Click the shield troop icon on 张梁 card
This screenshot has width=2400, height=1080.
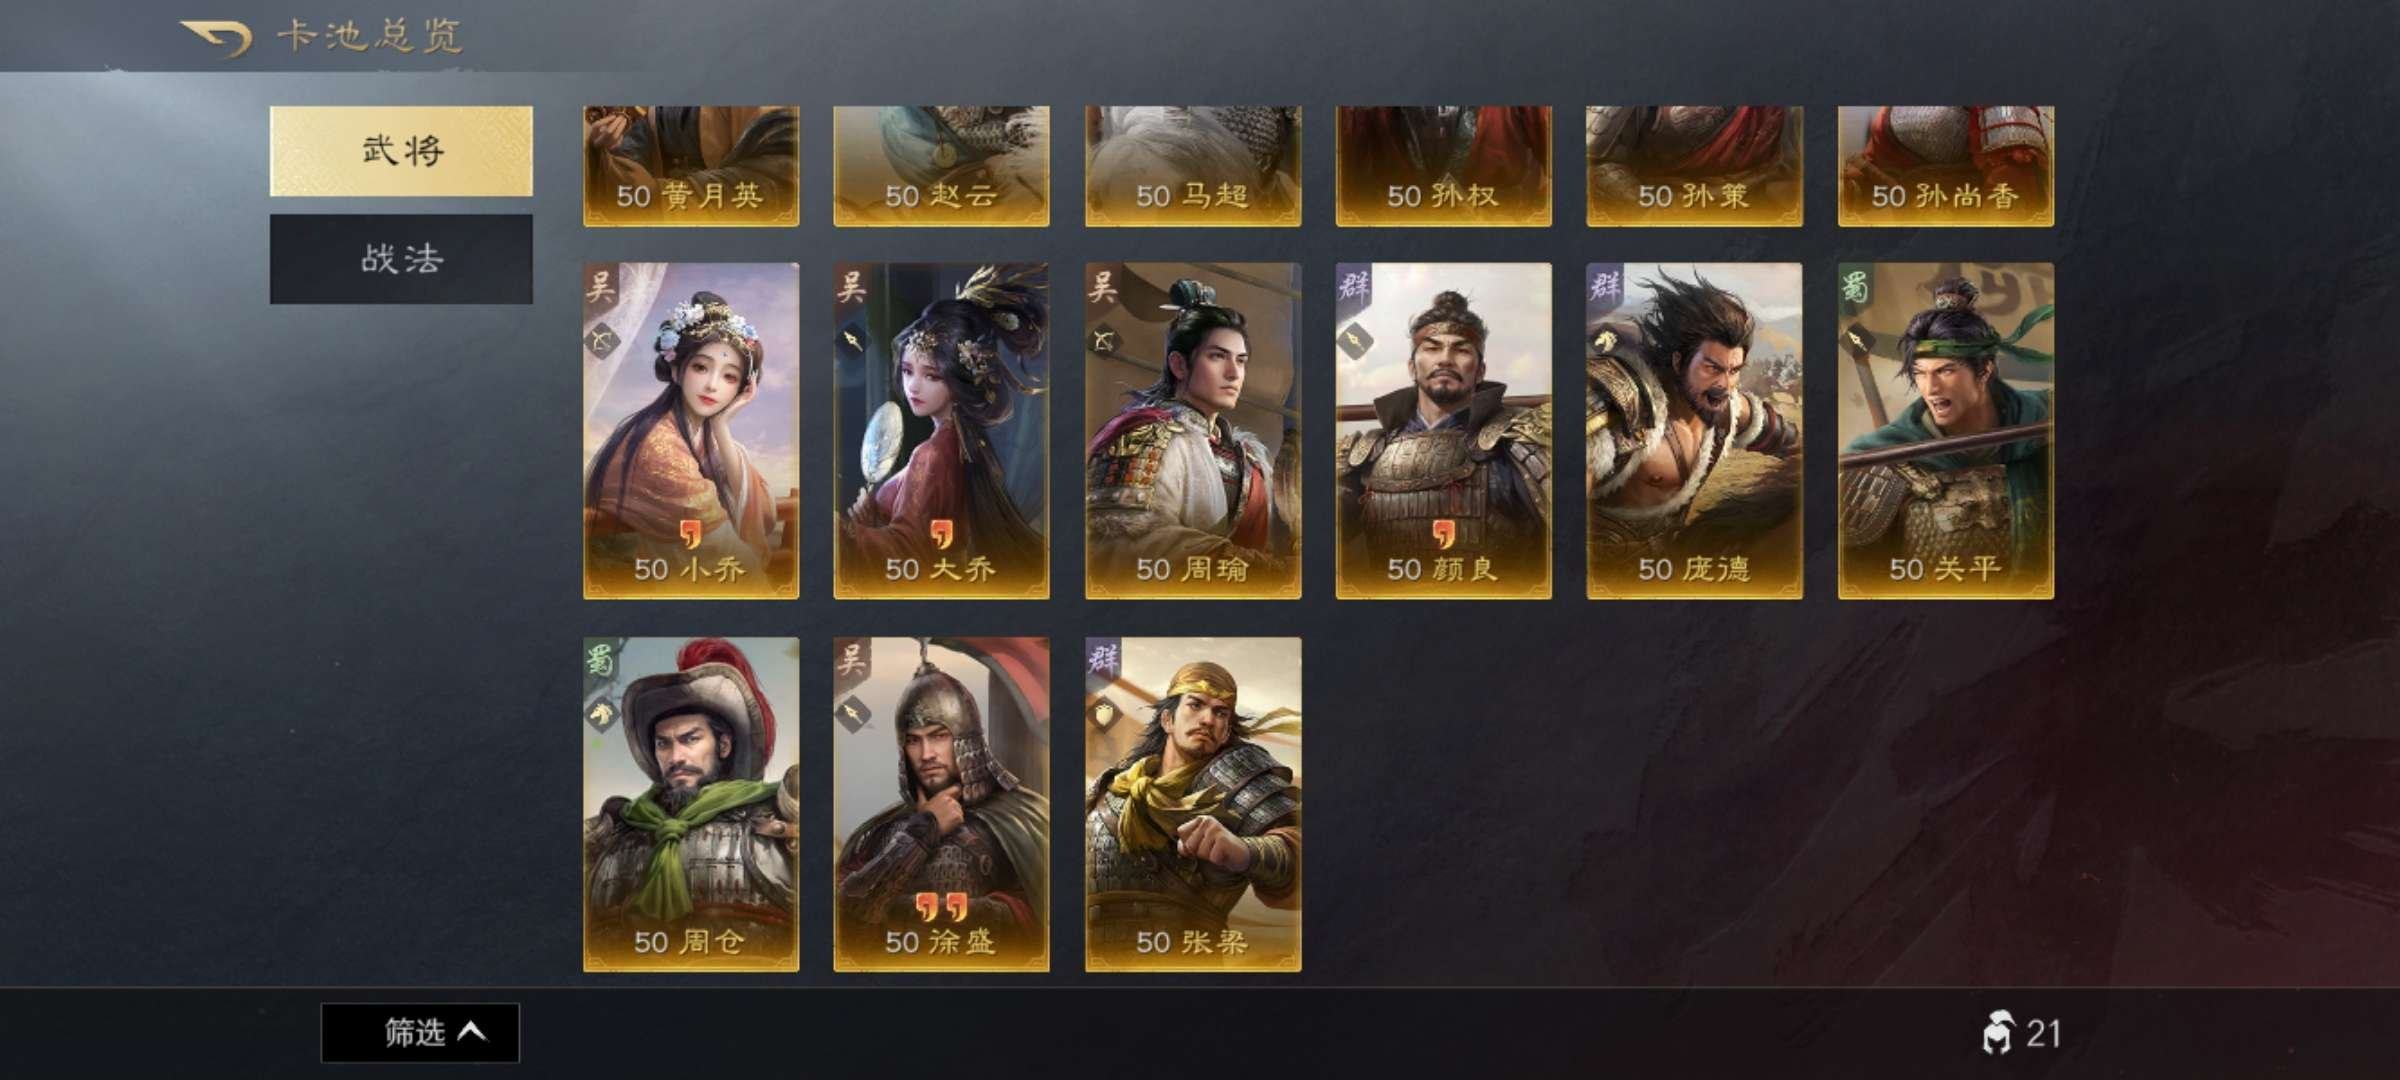coord(1103,715)
